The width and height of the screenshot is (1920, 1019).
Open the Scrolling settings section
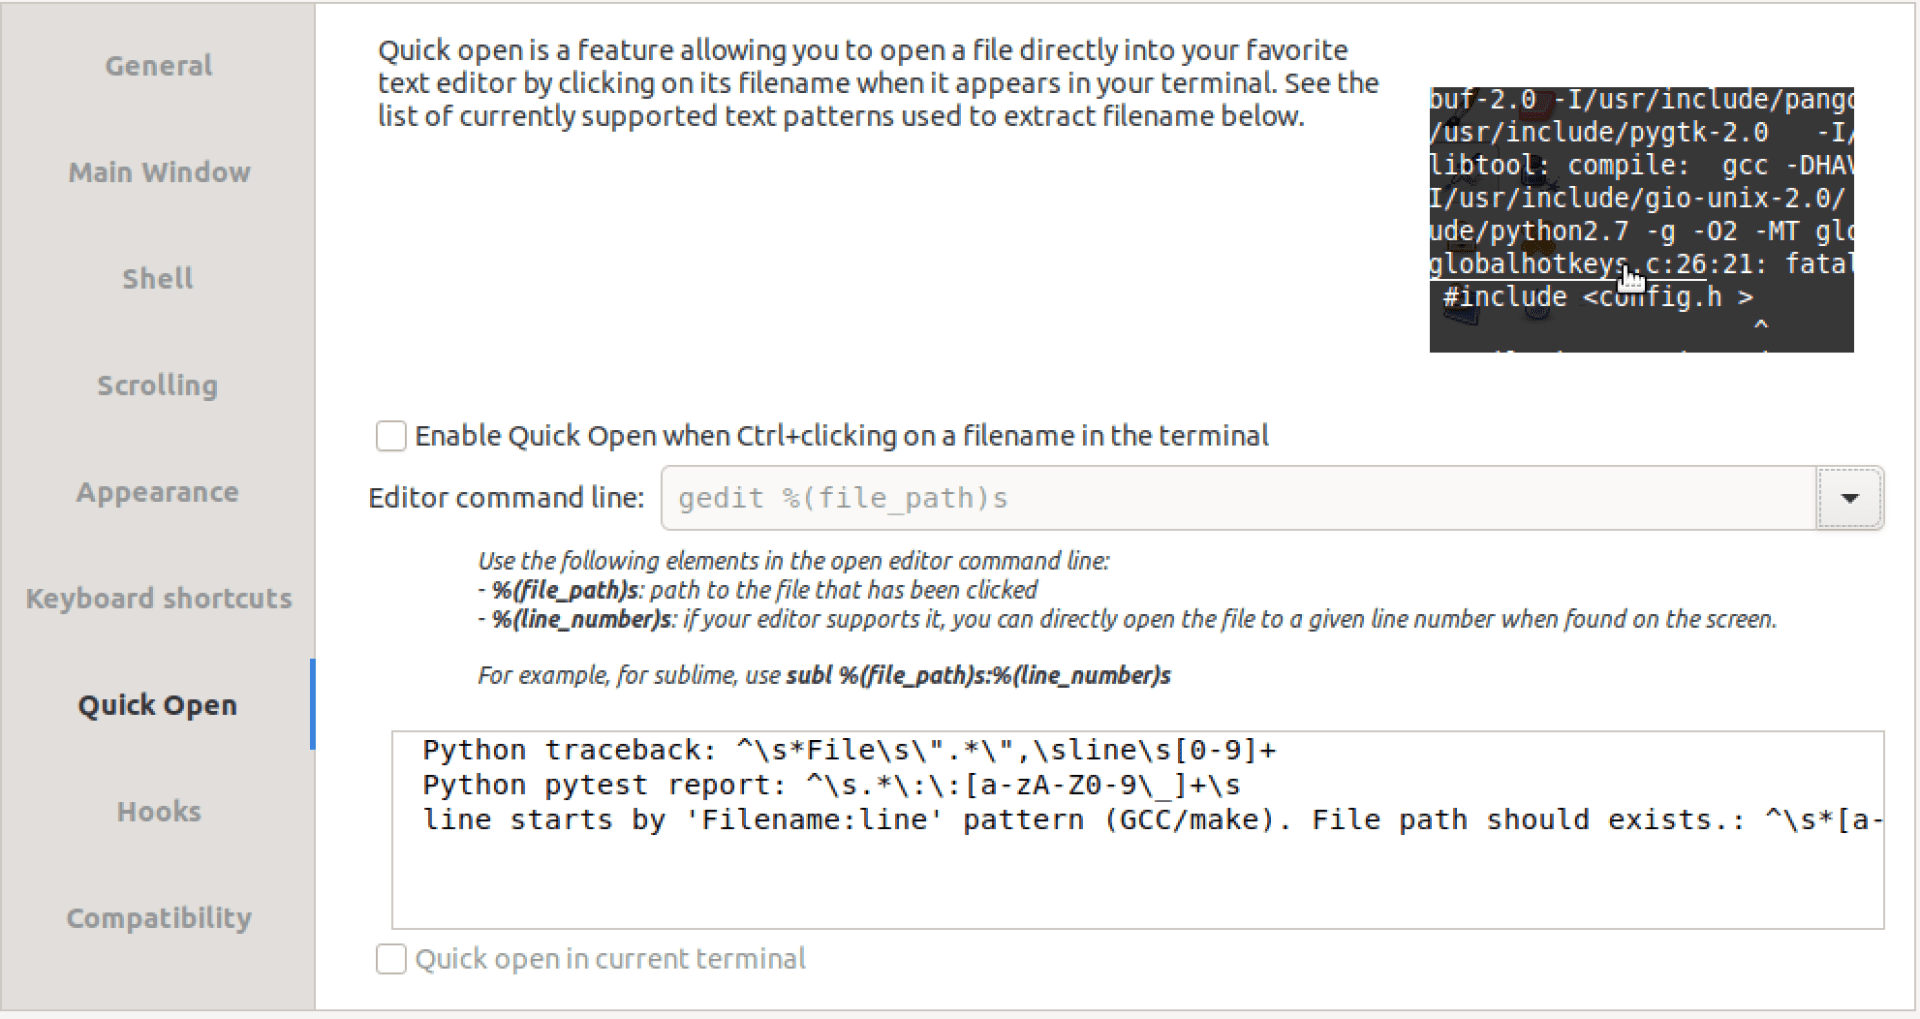tap(157, 385)
